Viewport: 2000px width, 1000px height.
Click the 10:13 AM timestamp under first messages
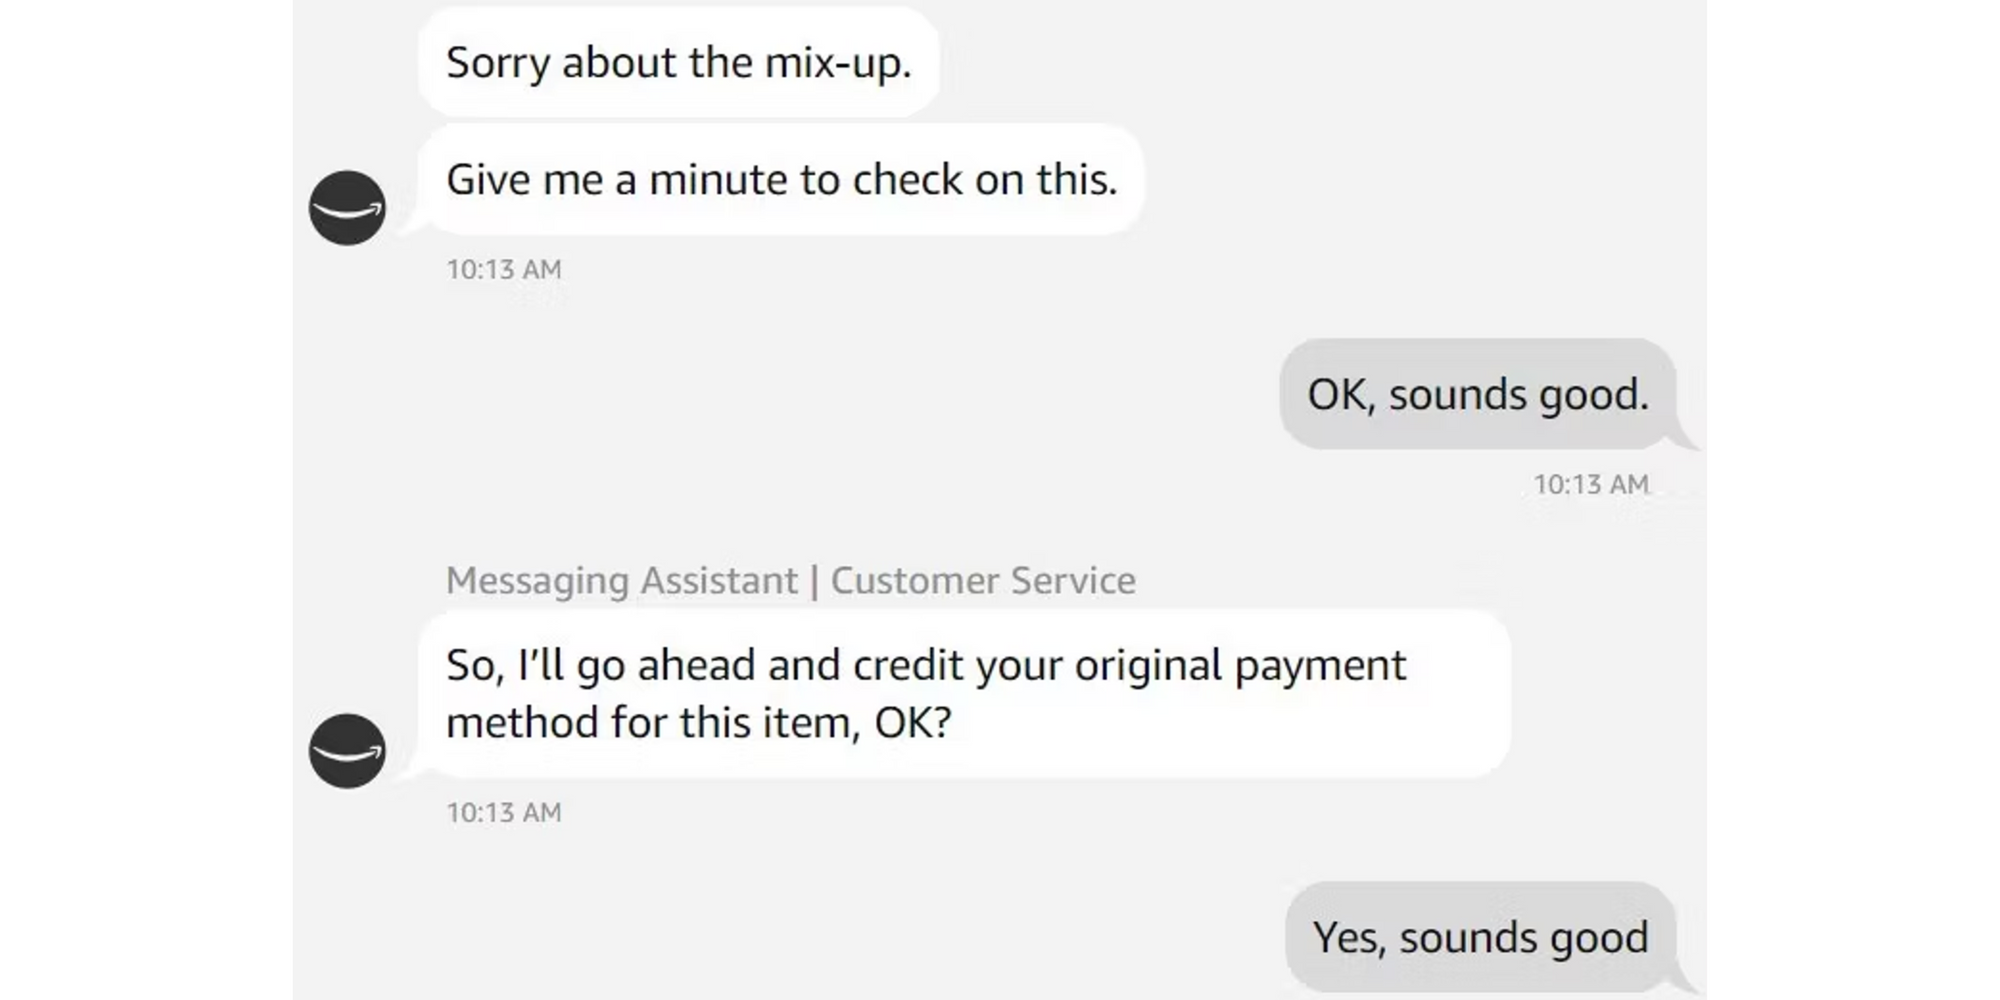point(505,268)
